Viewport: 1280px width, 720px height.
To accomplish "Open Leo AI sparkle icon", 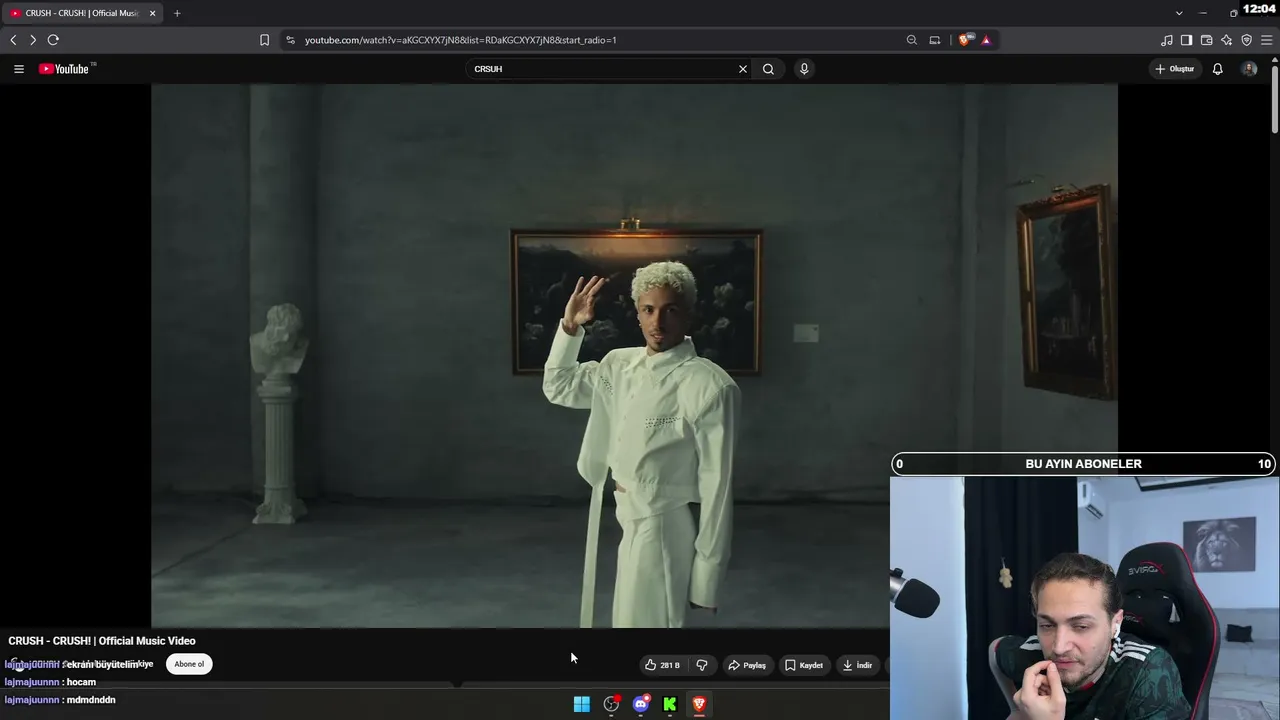I will click(x=1227, y=40).
